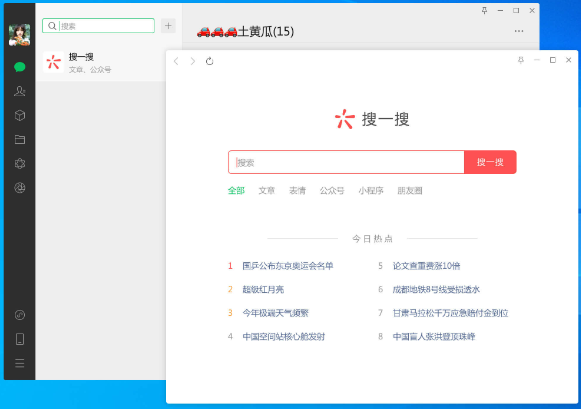581x409 pixels.
Task: Select the 公众号 filter tab
Action: tap(332, 190)
